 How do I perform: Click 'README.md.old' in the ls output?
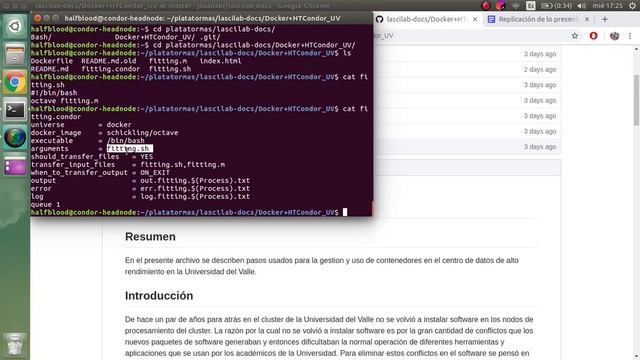(109, 61)
